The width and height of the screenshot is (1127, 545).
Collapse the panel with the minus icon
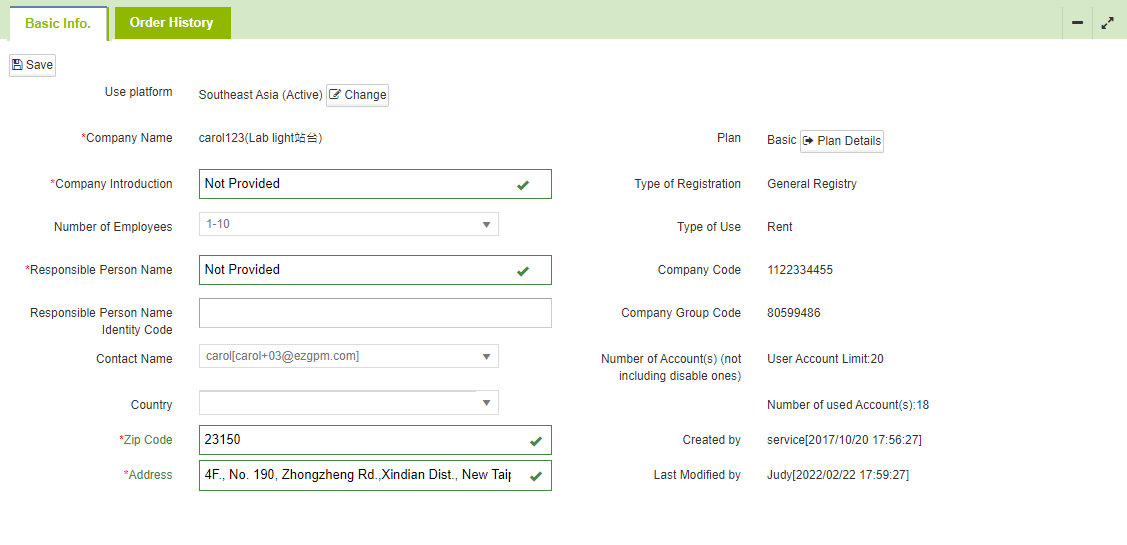[x=1077, y=23]
